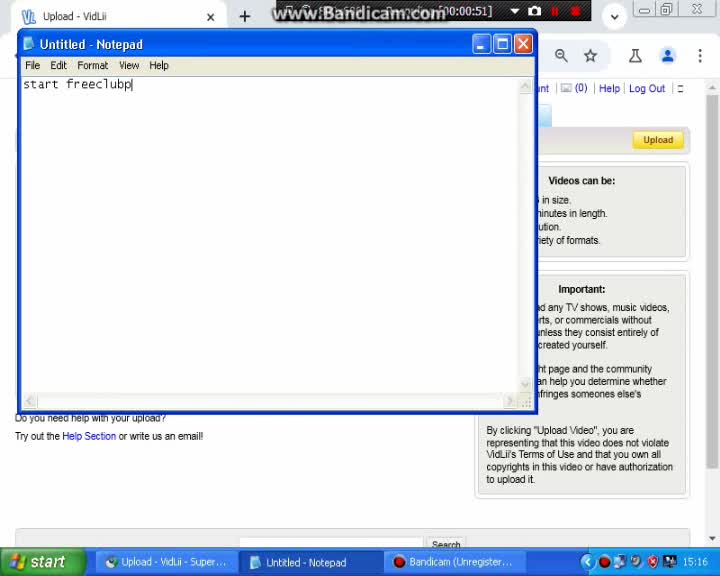Click the red shield security tray icon
720x576 pixels.
pos(653,562)
